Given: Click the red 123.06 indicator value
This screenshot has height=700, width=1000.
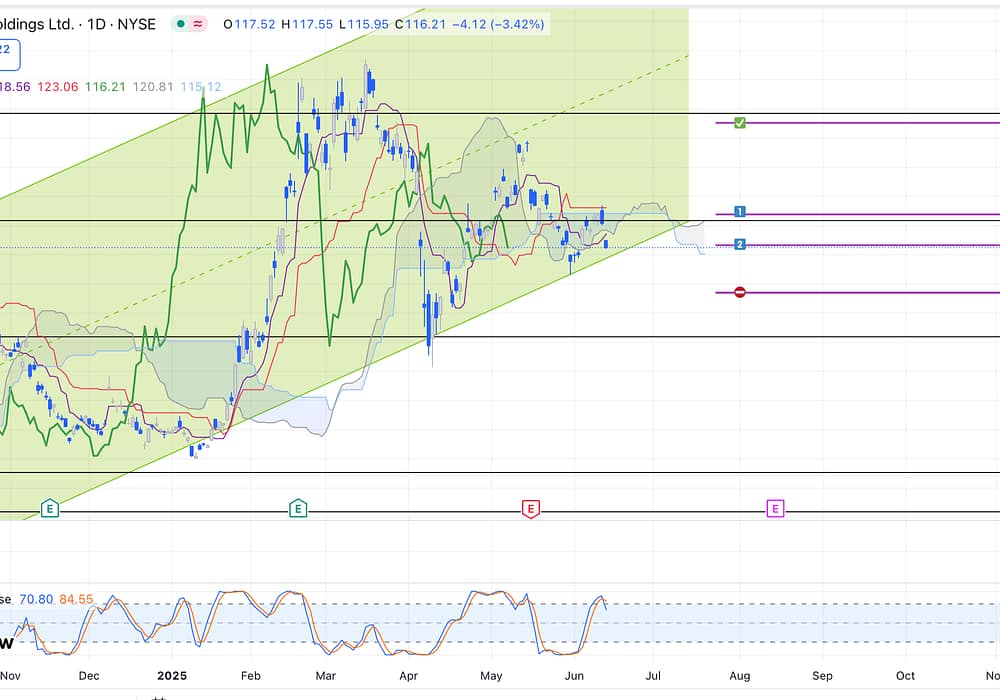Looking at the screenshot, I should pyautogui.click(x=57, y=87).
